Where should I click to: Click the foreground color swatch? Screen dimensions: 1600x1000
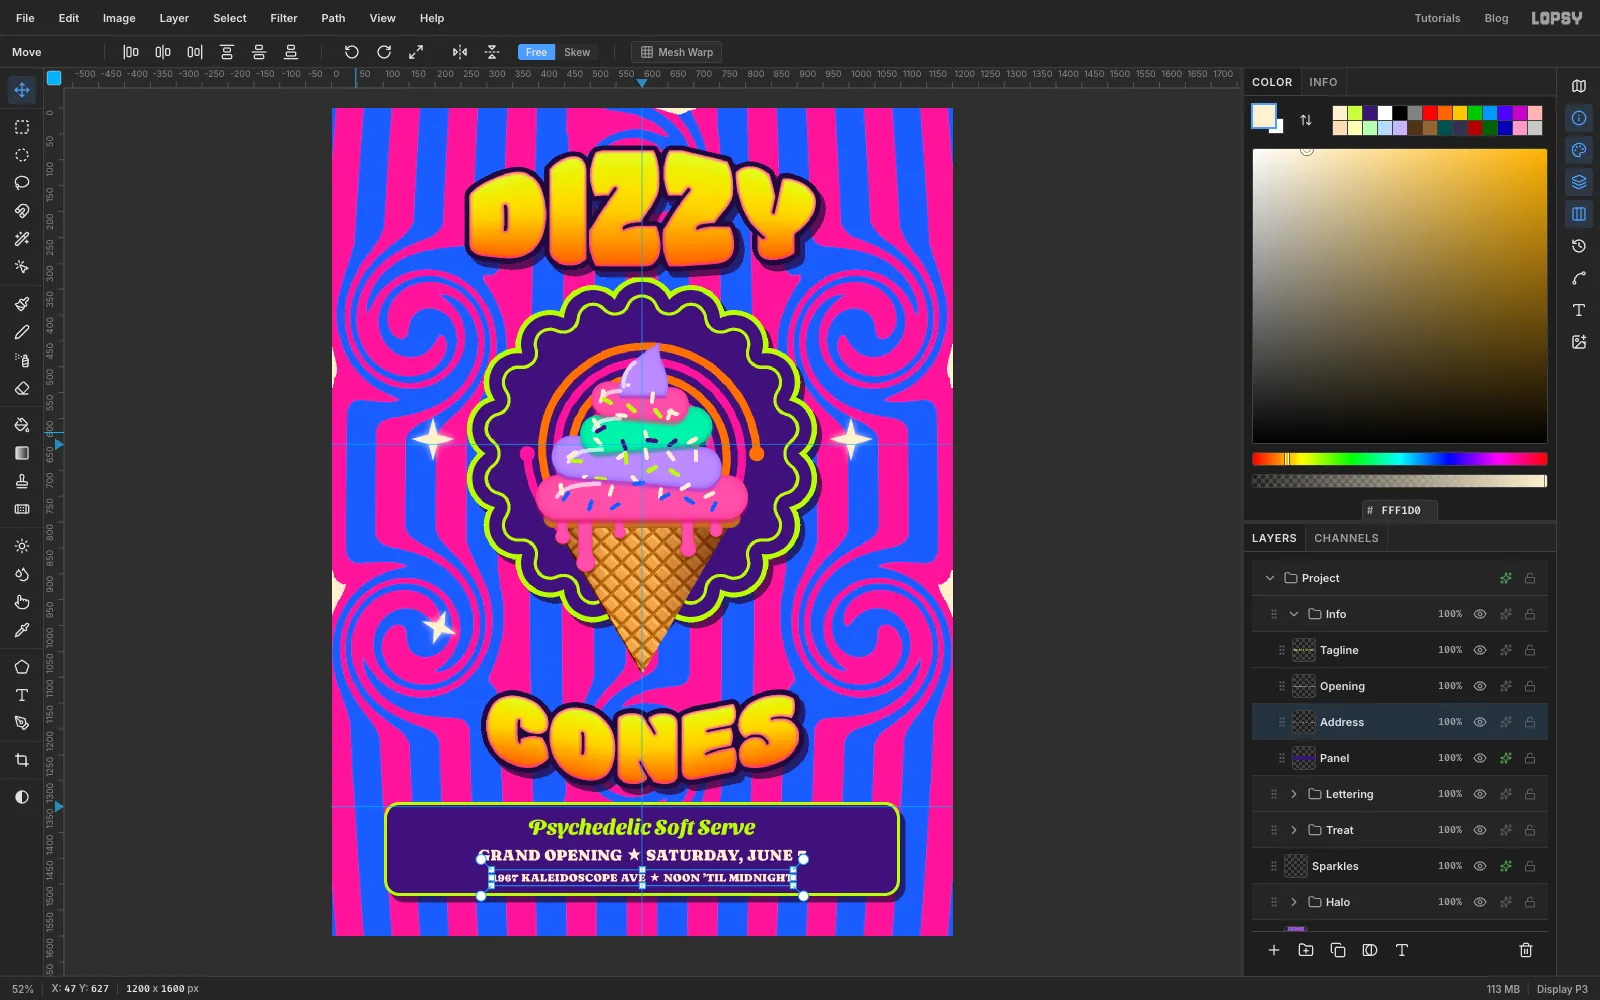click(x=1264, y=116)
